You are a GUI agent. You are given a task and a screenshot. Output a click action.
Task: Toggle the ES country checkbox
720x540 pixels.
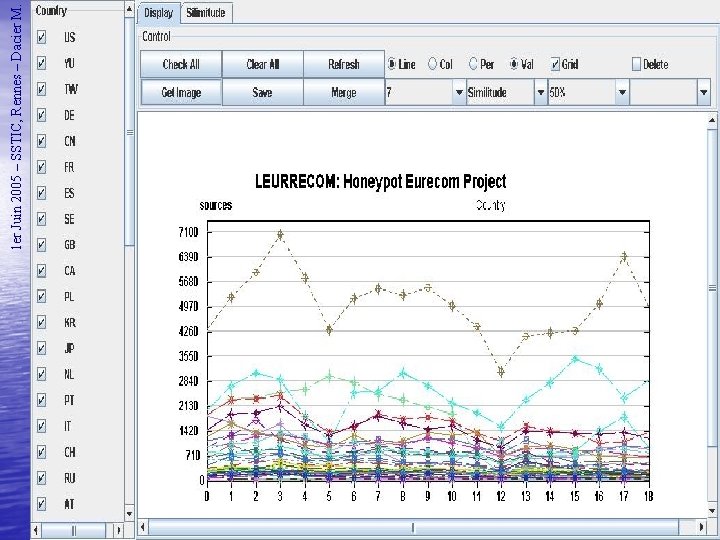point(41,192)
